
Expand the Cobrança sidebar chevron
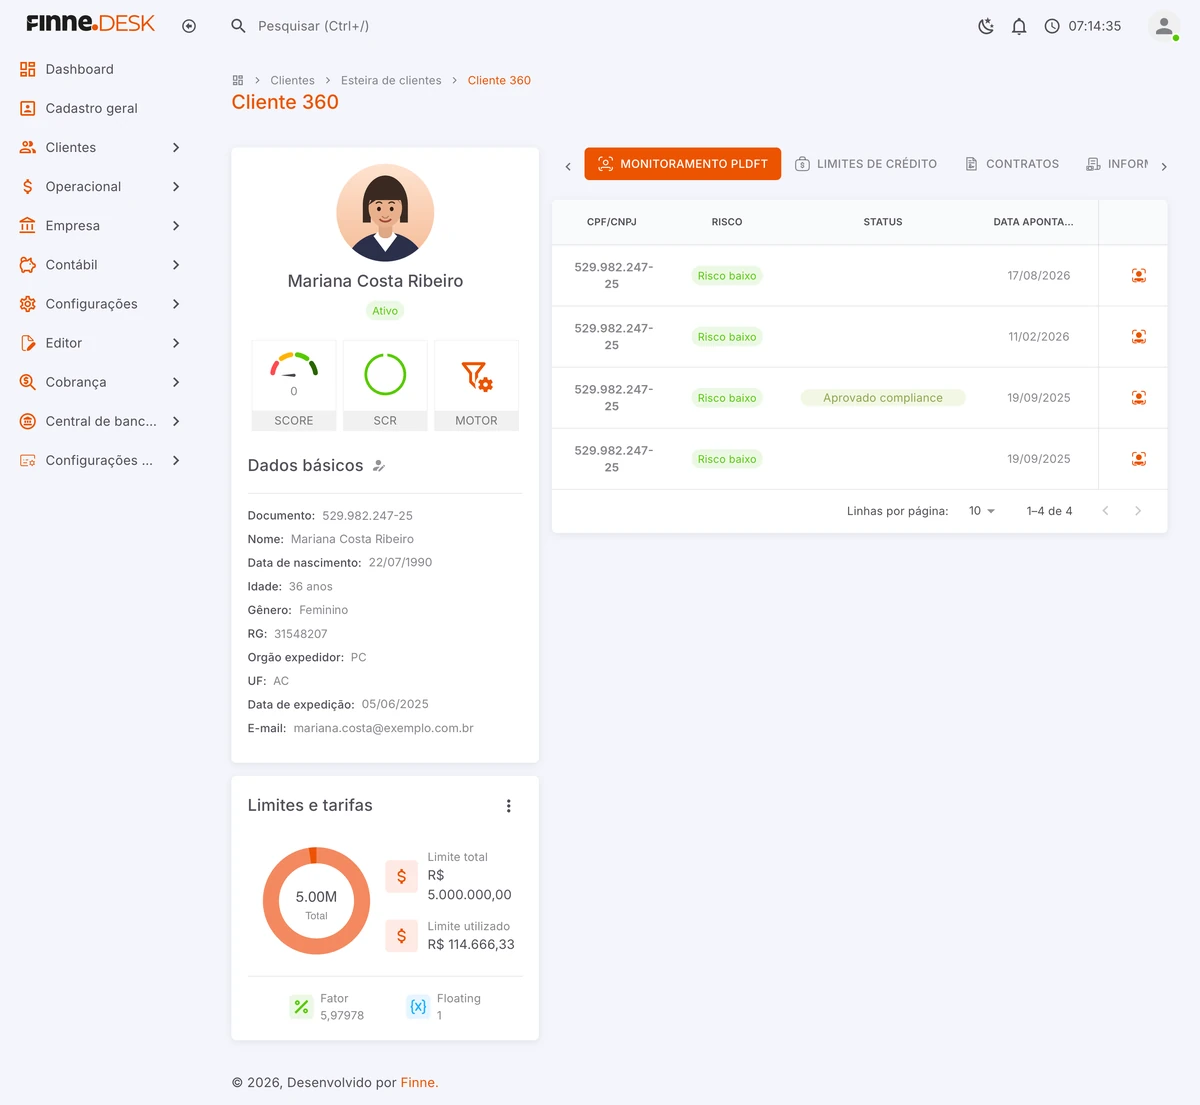tap(176, 382)
